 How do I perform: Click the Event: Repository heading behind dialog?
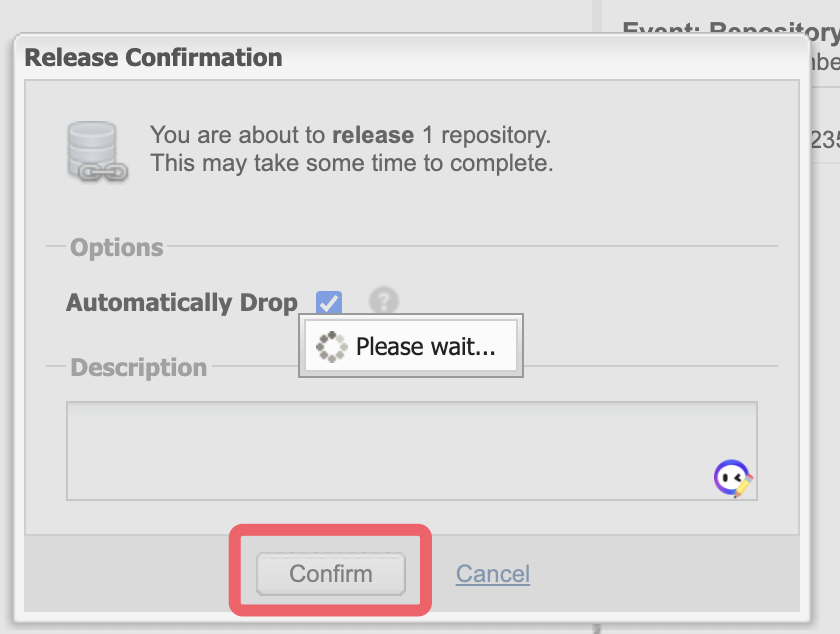pos(730,30)
